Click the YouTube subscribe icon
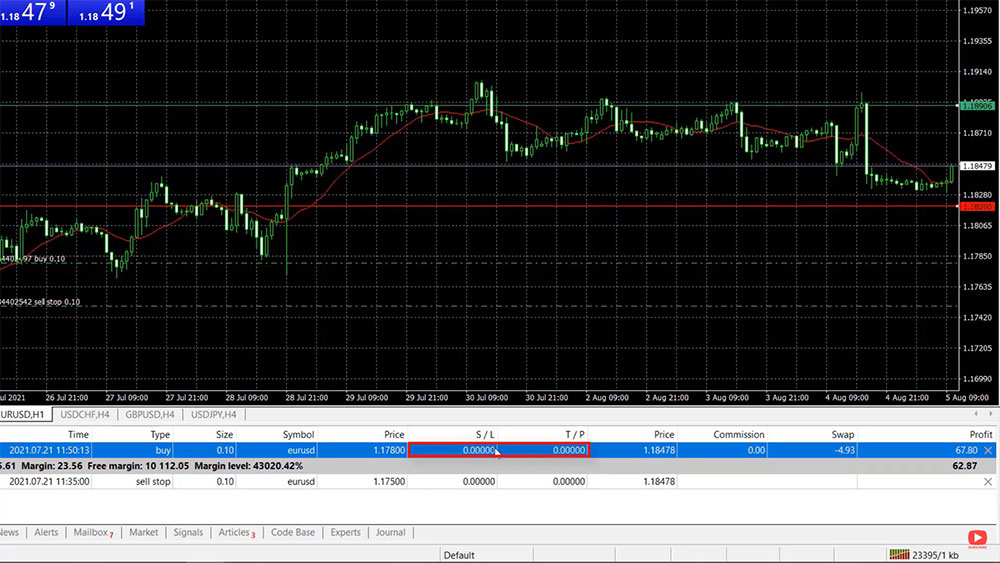Viewport: 1000px width, 563px height. tap(976, 538)
